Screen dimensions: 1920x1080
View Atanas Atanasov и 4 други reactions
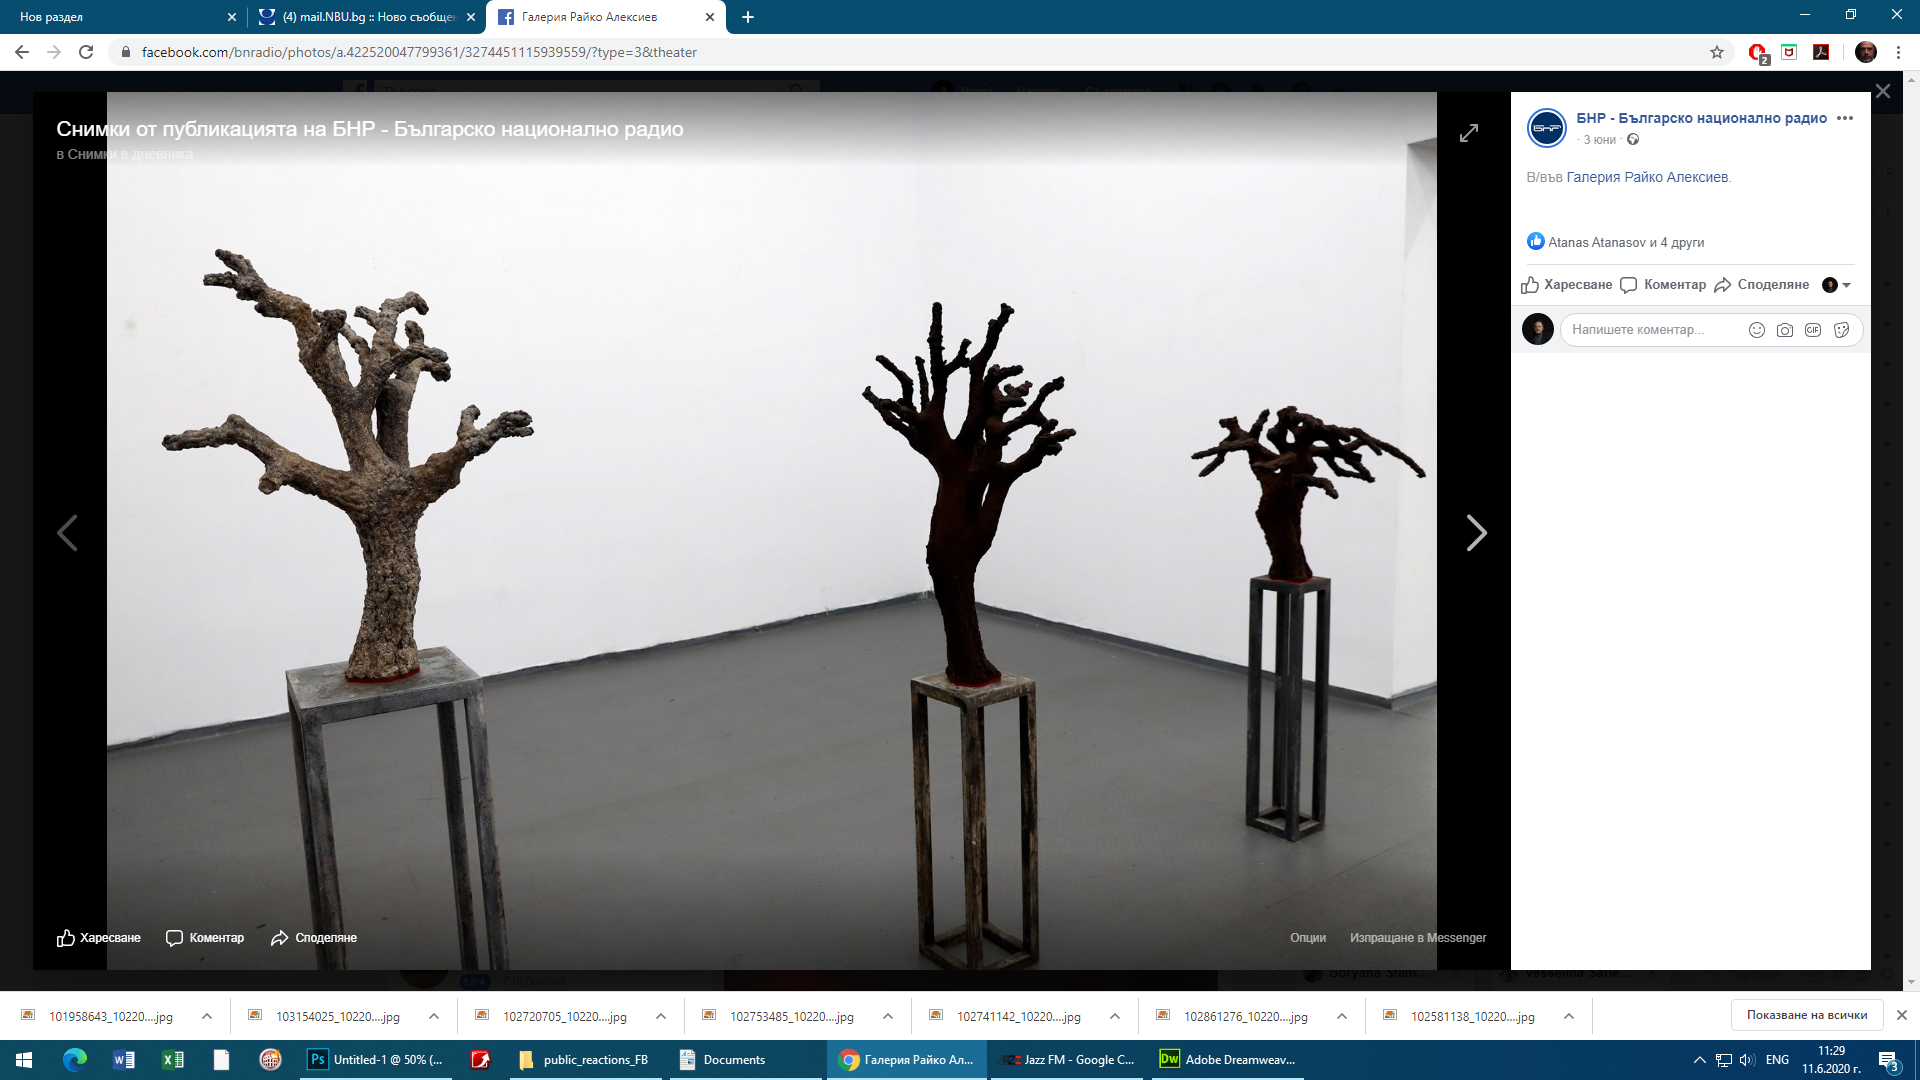1626,242
